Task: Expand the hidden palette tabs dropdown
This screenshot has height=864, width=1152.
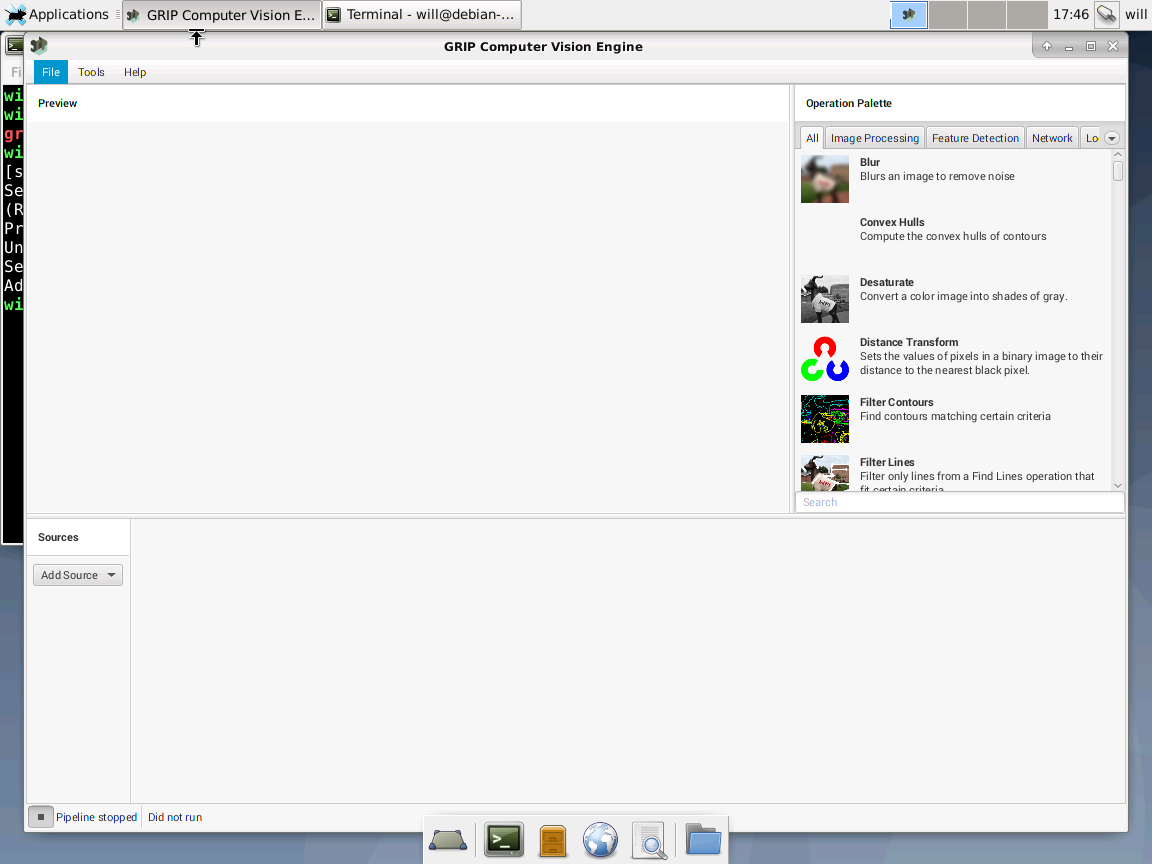Action: [x=1112, y=138]
